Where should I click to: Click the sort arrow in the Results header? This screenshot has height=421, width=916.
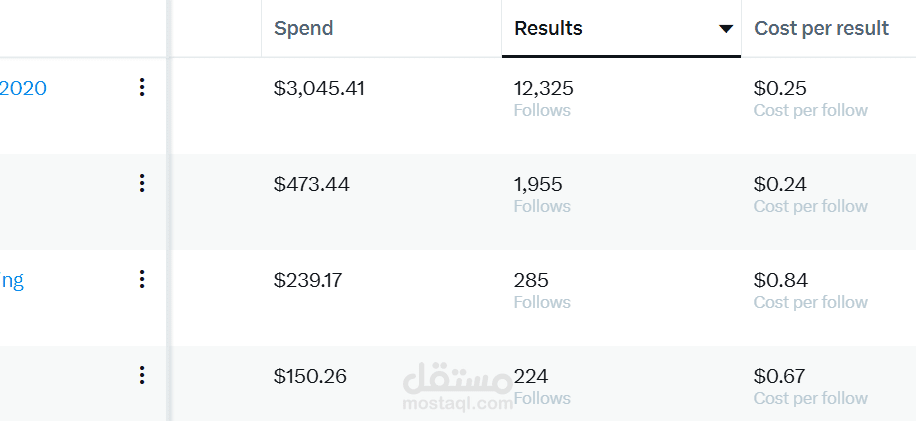726,29
